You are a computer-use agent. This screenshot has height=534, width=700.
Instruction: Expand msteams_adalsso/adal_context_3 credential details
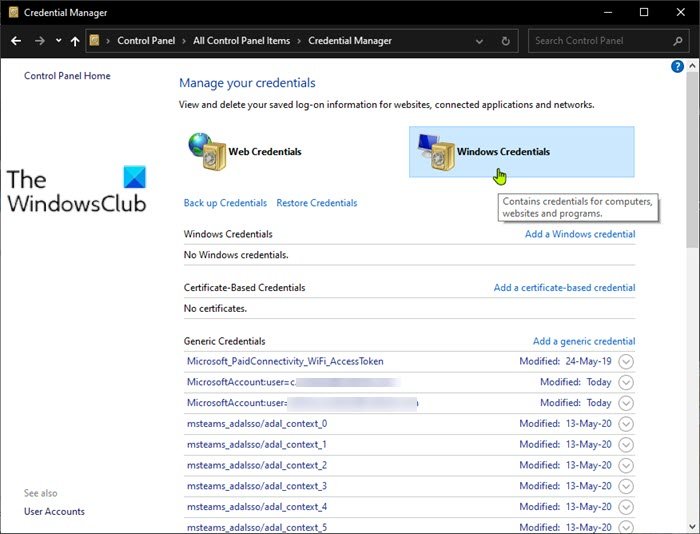click(626, 487)
